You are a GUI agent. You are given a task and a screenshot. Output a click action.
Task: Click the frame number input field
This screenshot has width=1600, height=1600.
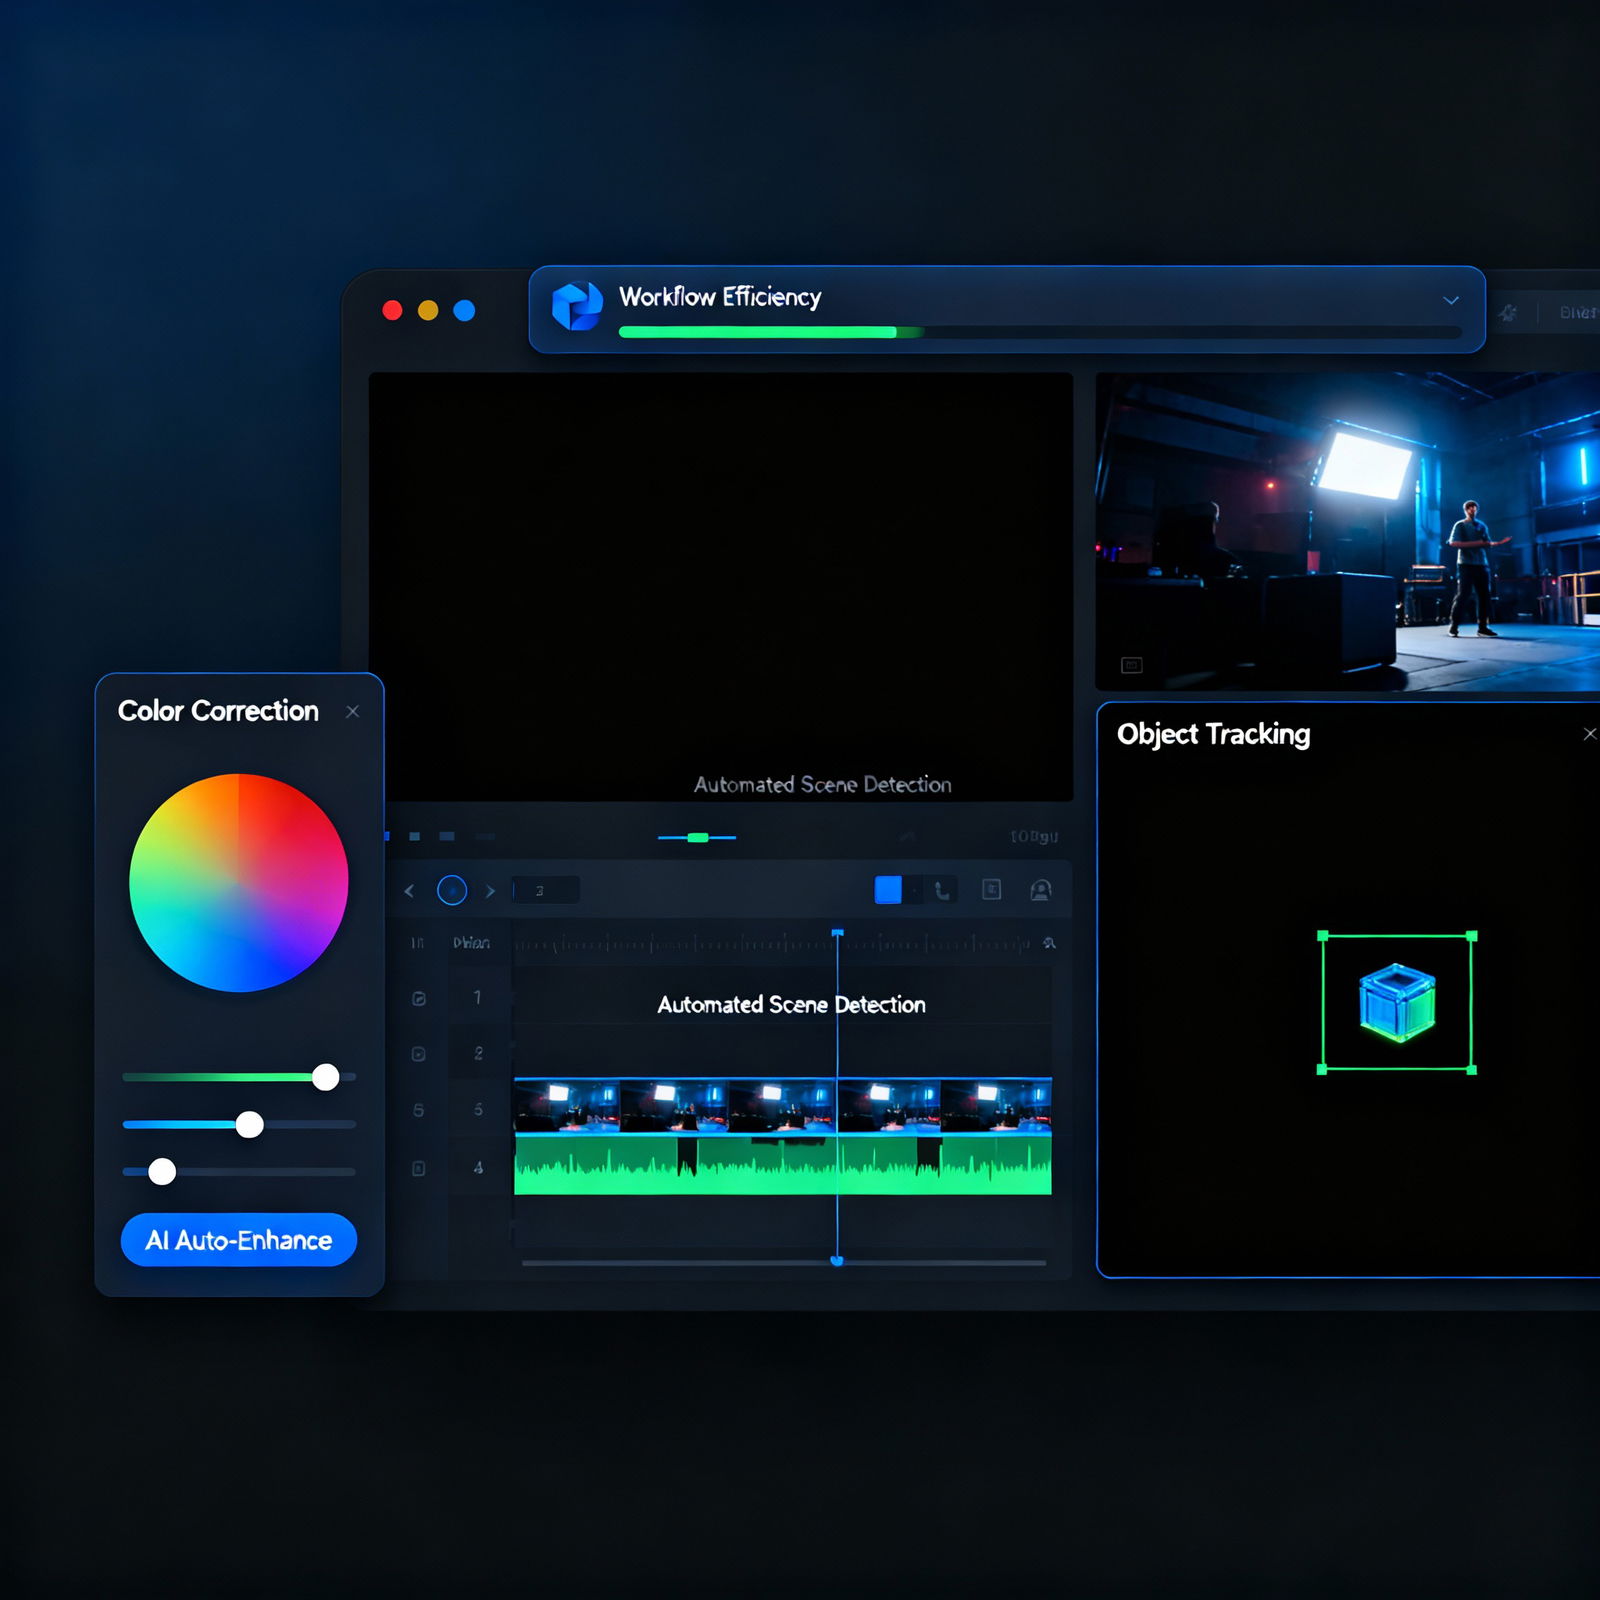(545, 890)
